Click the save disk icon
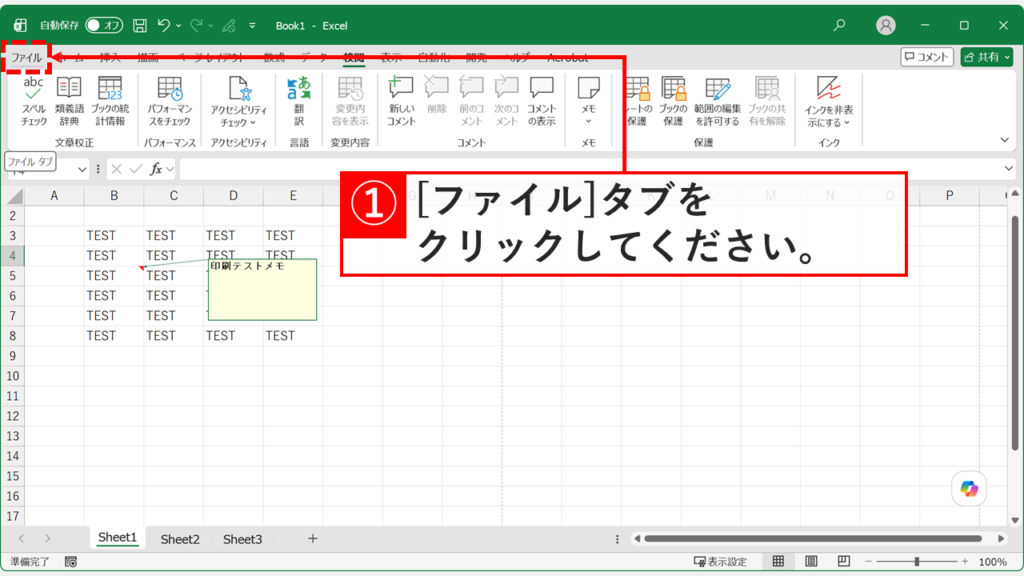1024x576 pixels. point(140,25)
